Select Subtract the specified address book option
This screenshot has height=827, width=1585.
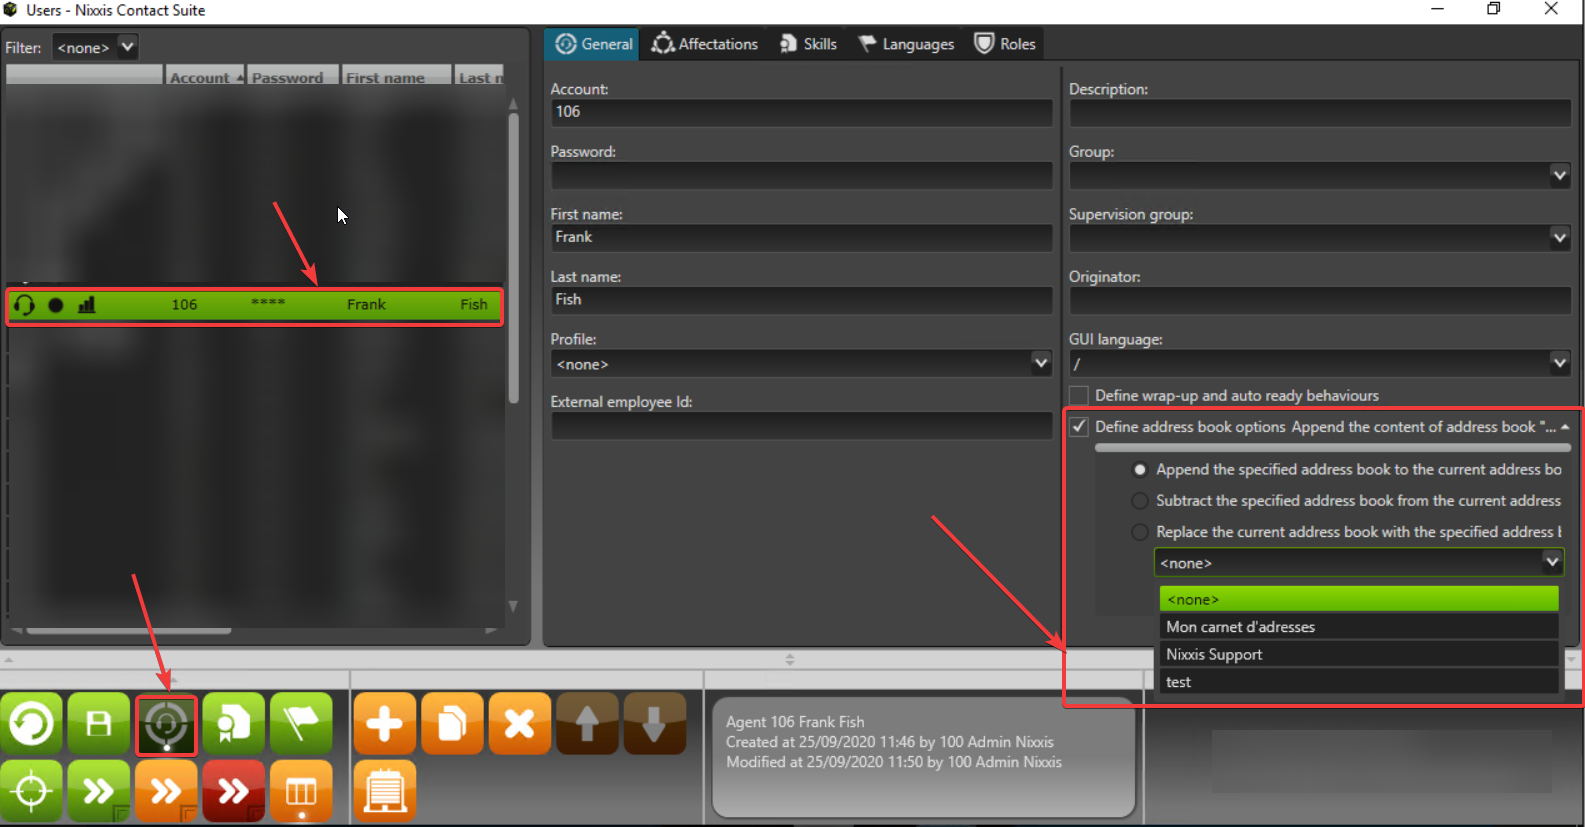(1140, 500)
